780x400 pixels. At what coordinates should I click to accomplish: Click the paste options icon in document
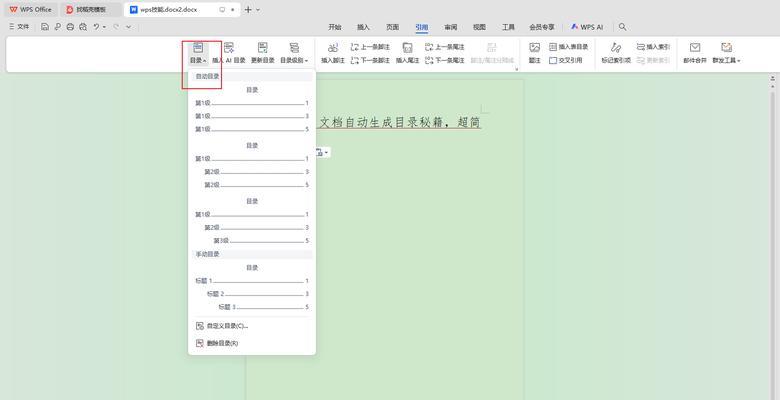(x=321, y=152)
